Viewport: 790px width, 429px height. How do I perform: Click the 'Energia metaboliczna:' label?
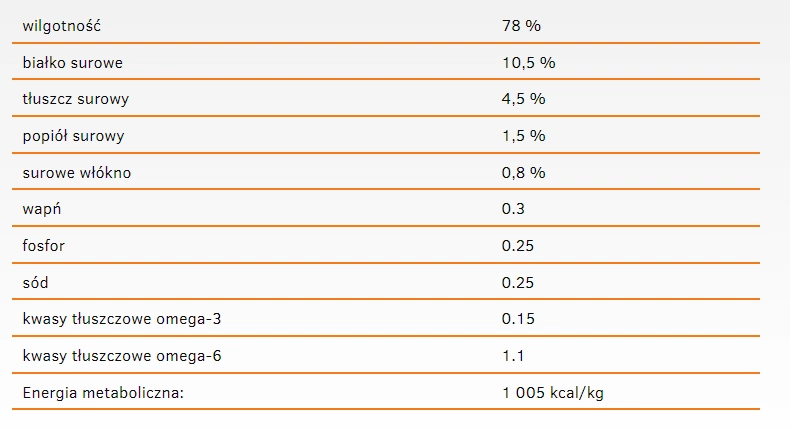(104, 393)
